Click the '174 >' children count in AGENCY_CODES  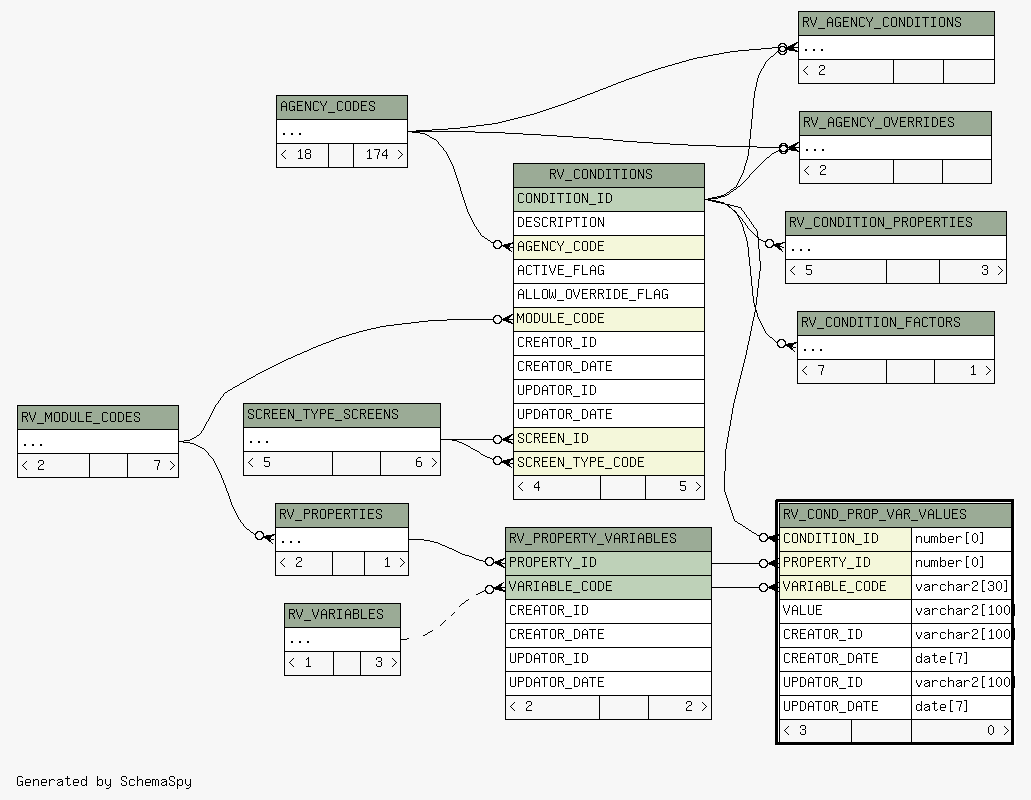[381, 155]
